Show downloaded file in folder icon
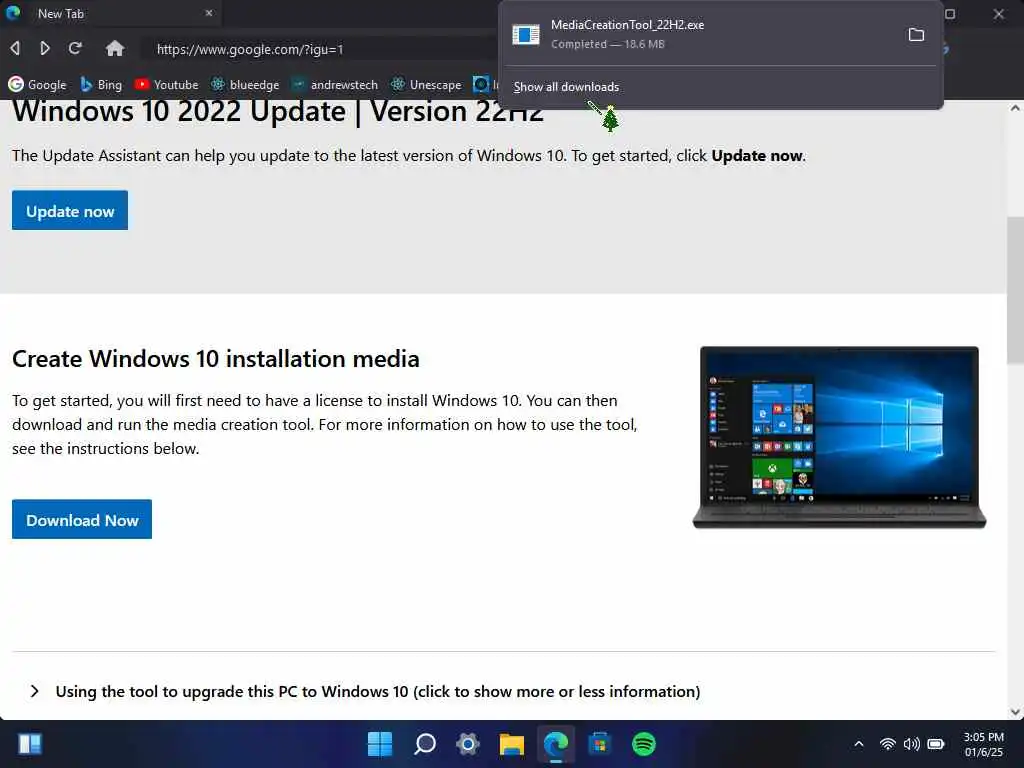This screenshot has height=768, width=1024. (916, 35)
